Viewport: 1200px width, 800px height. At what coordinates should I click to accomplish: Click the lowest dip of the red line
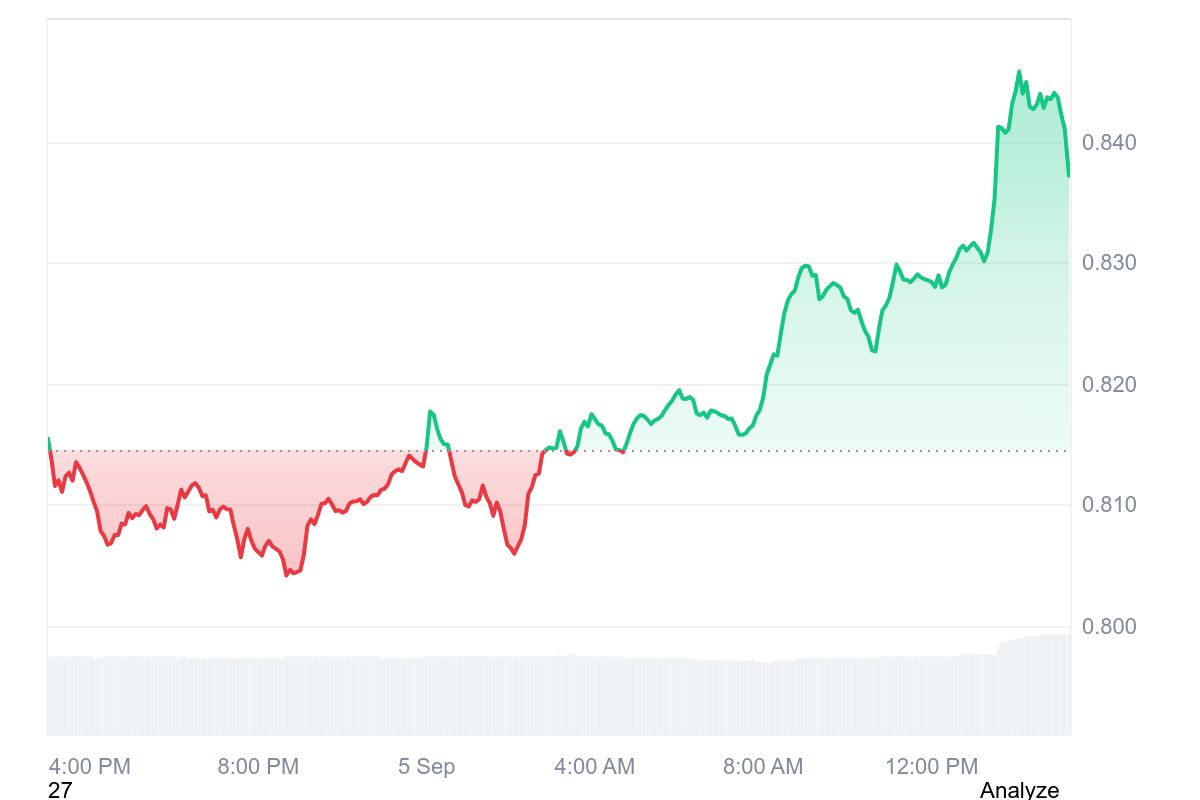(287, 575)
